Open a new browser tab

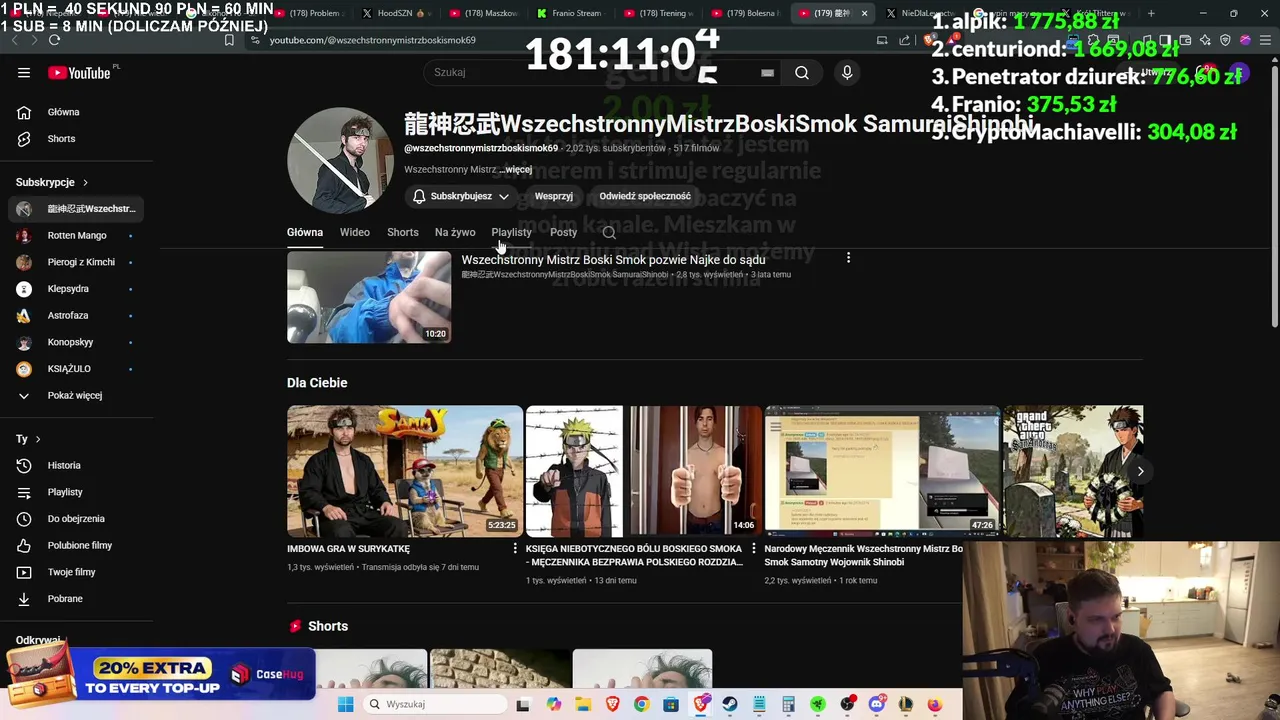tap(1151, 13)
